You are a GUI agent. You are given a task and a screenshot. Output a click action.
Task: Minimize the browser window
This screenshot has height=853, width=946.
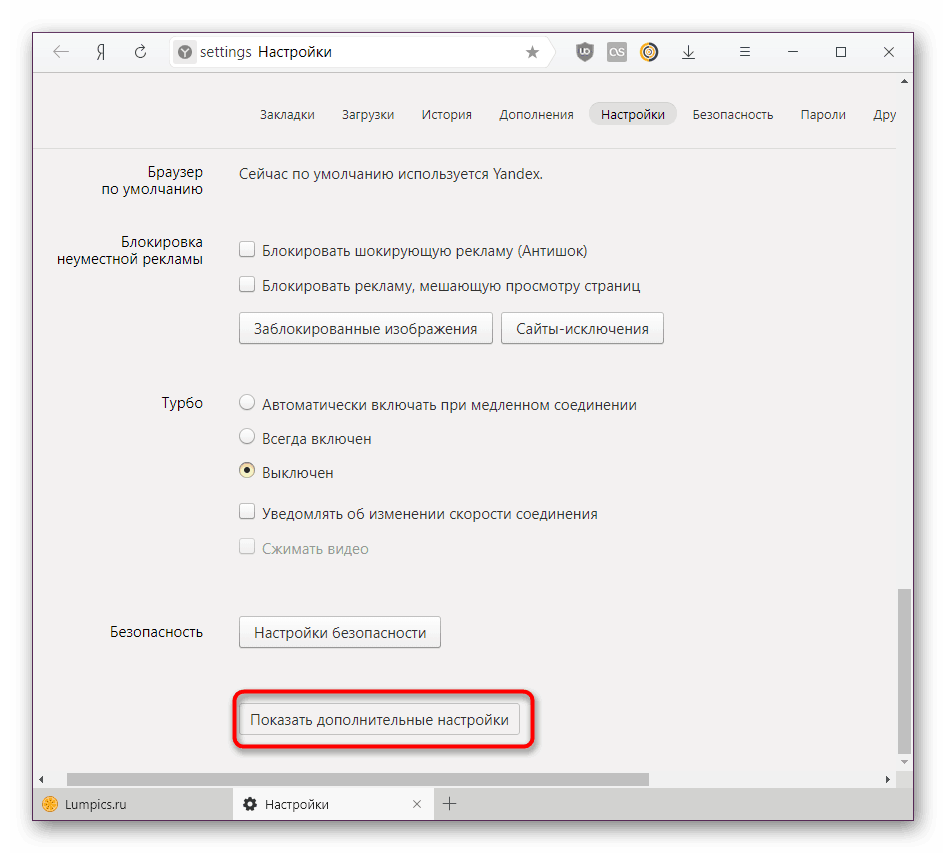point(793,52)
